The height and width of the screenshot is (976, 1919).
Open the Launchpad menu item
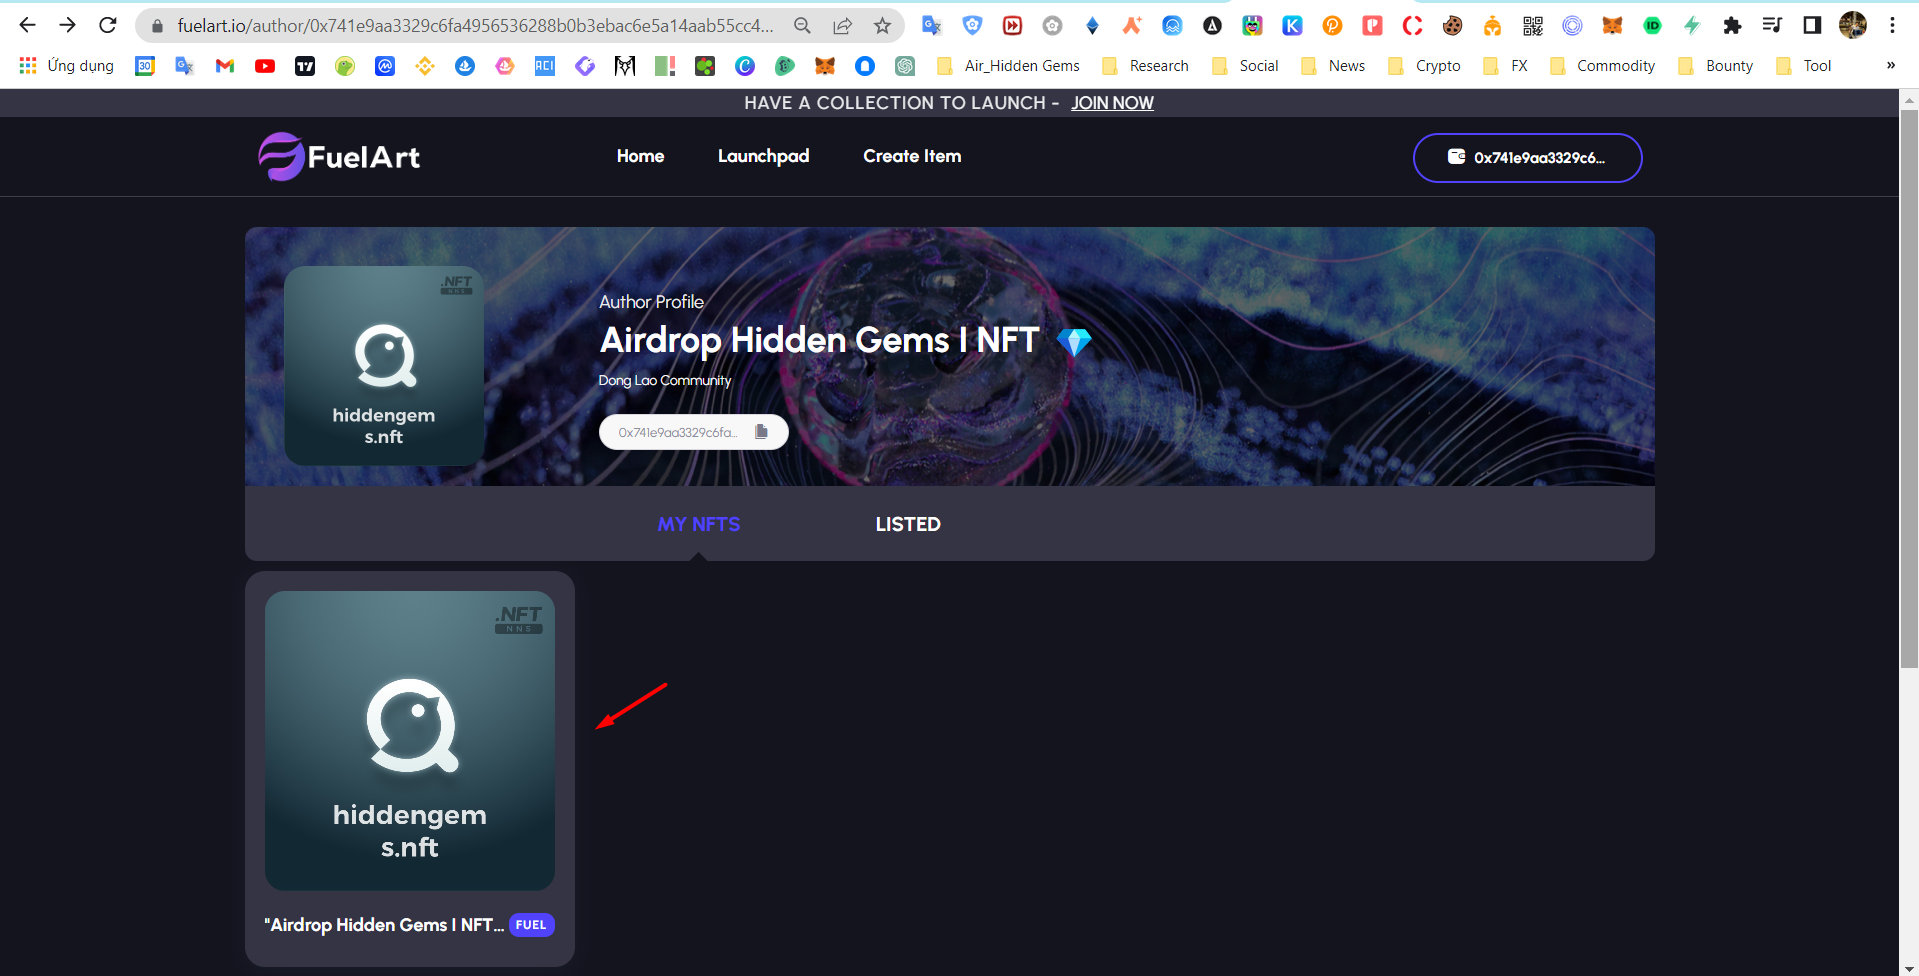[x=763, y=156]
